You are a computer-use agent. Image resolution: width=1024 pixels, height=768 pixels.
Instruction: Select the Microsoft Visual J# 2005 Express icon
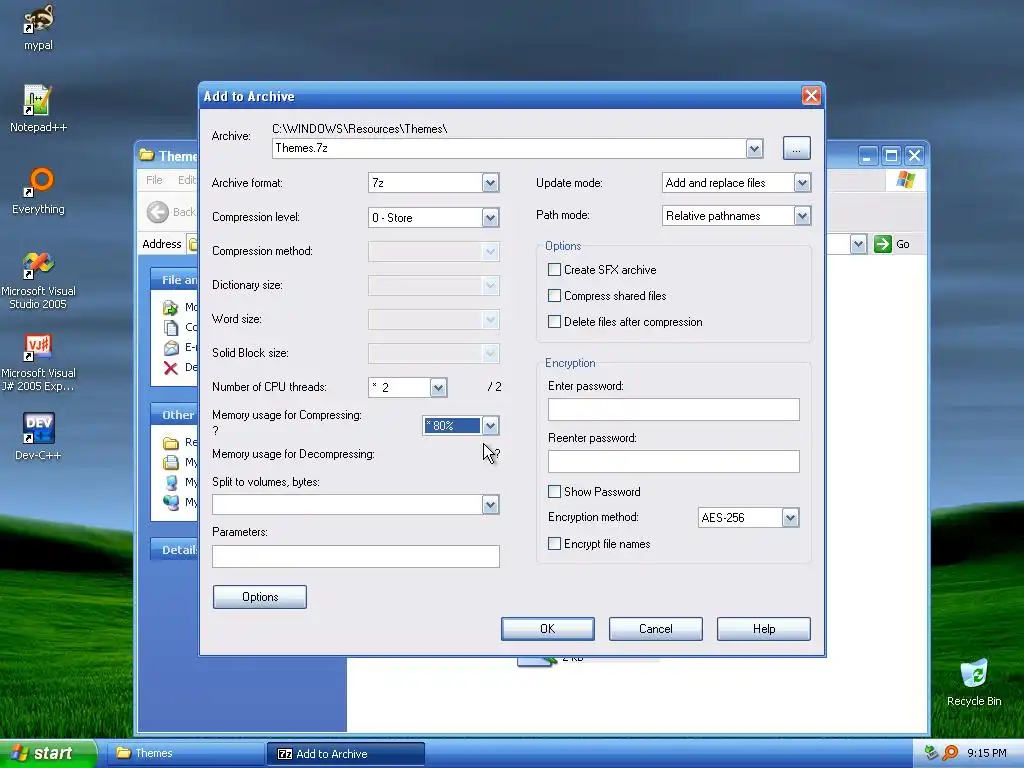pos(38,347)
